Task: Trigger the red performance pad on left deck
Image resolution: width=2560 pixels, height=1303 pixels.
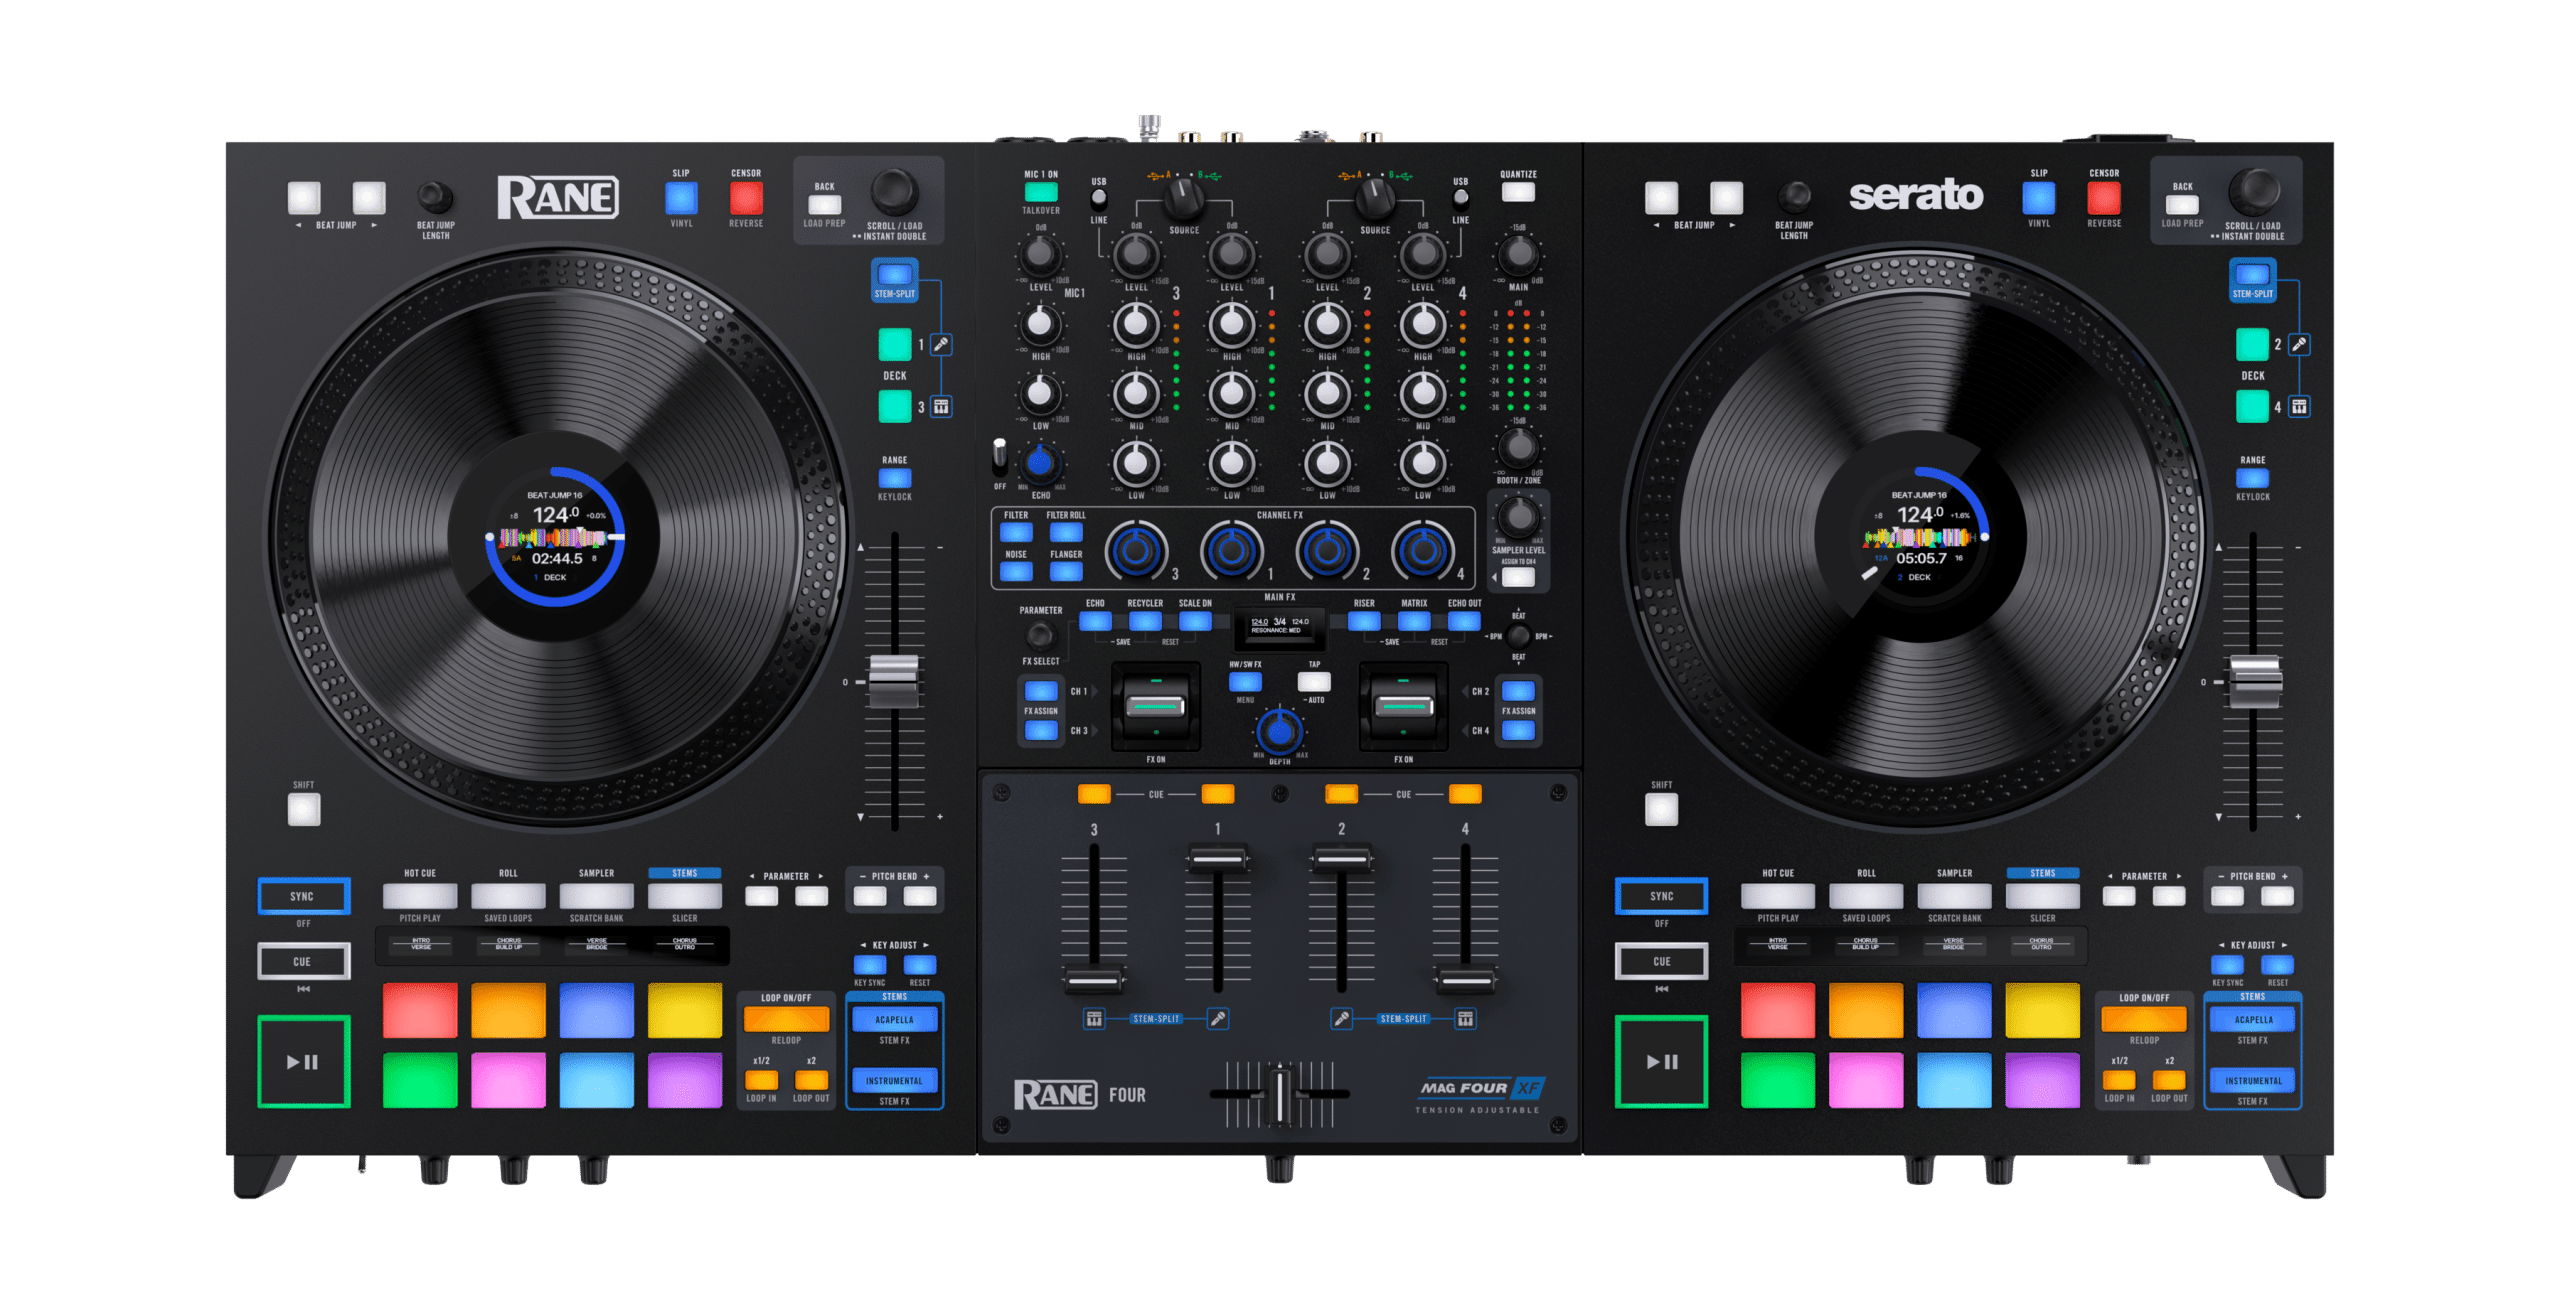Action: coord(420,1009)
